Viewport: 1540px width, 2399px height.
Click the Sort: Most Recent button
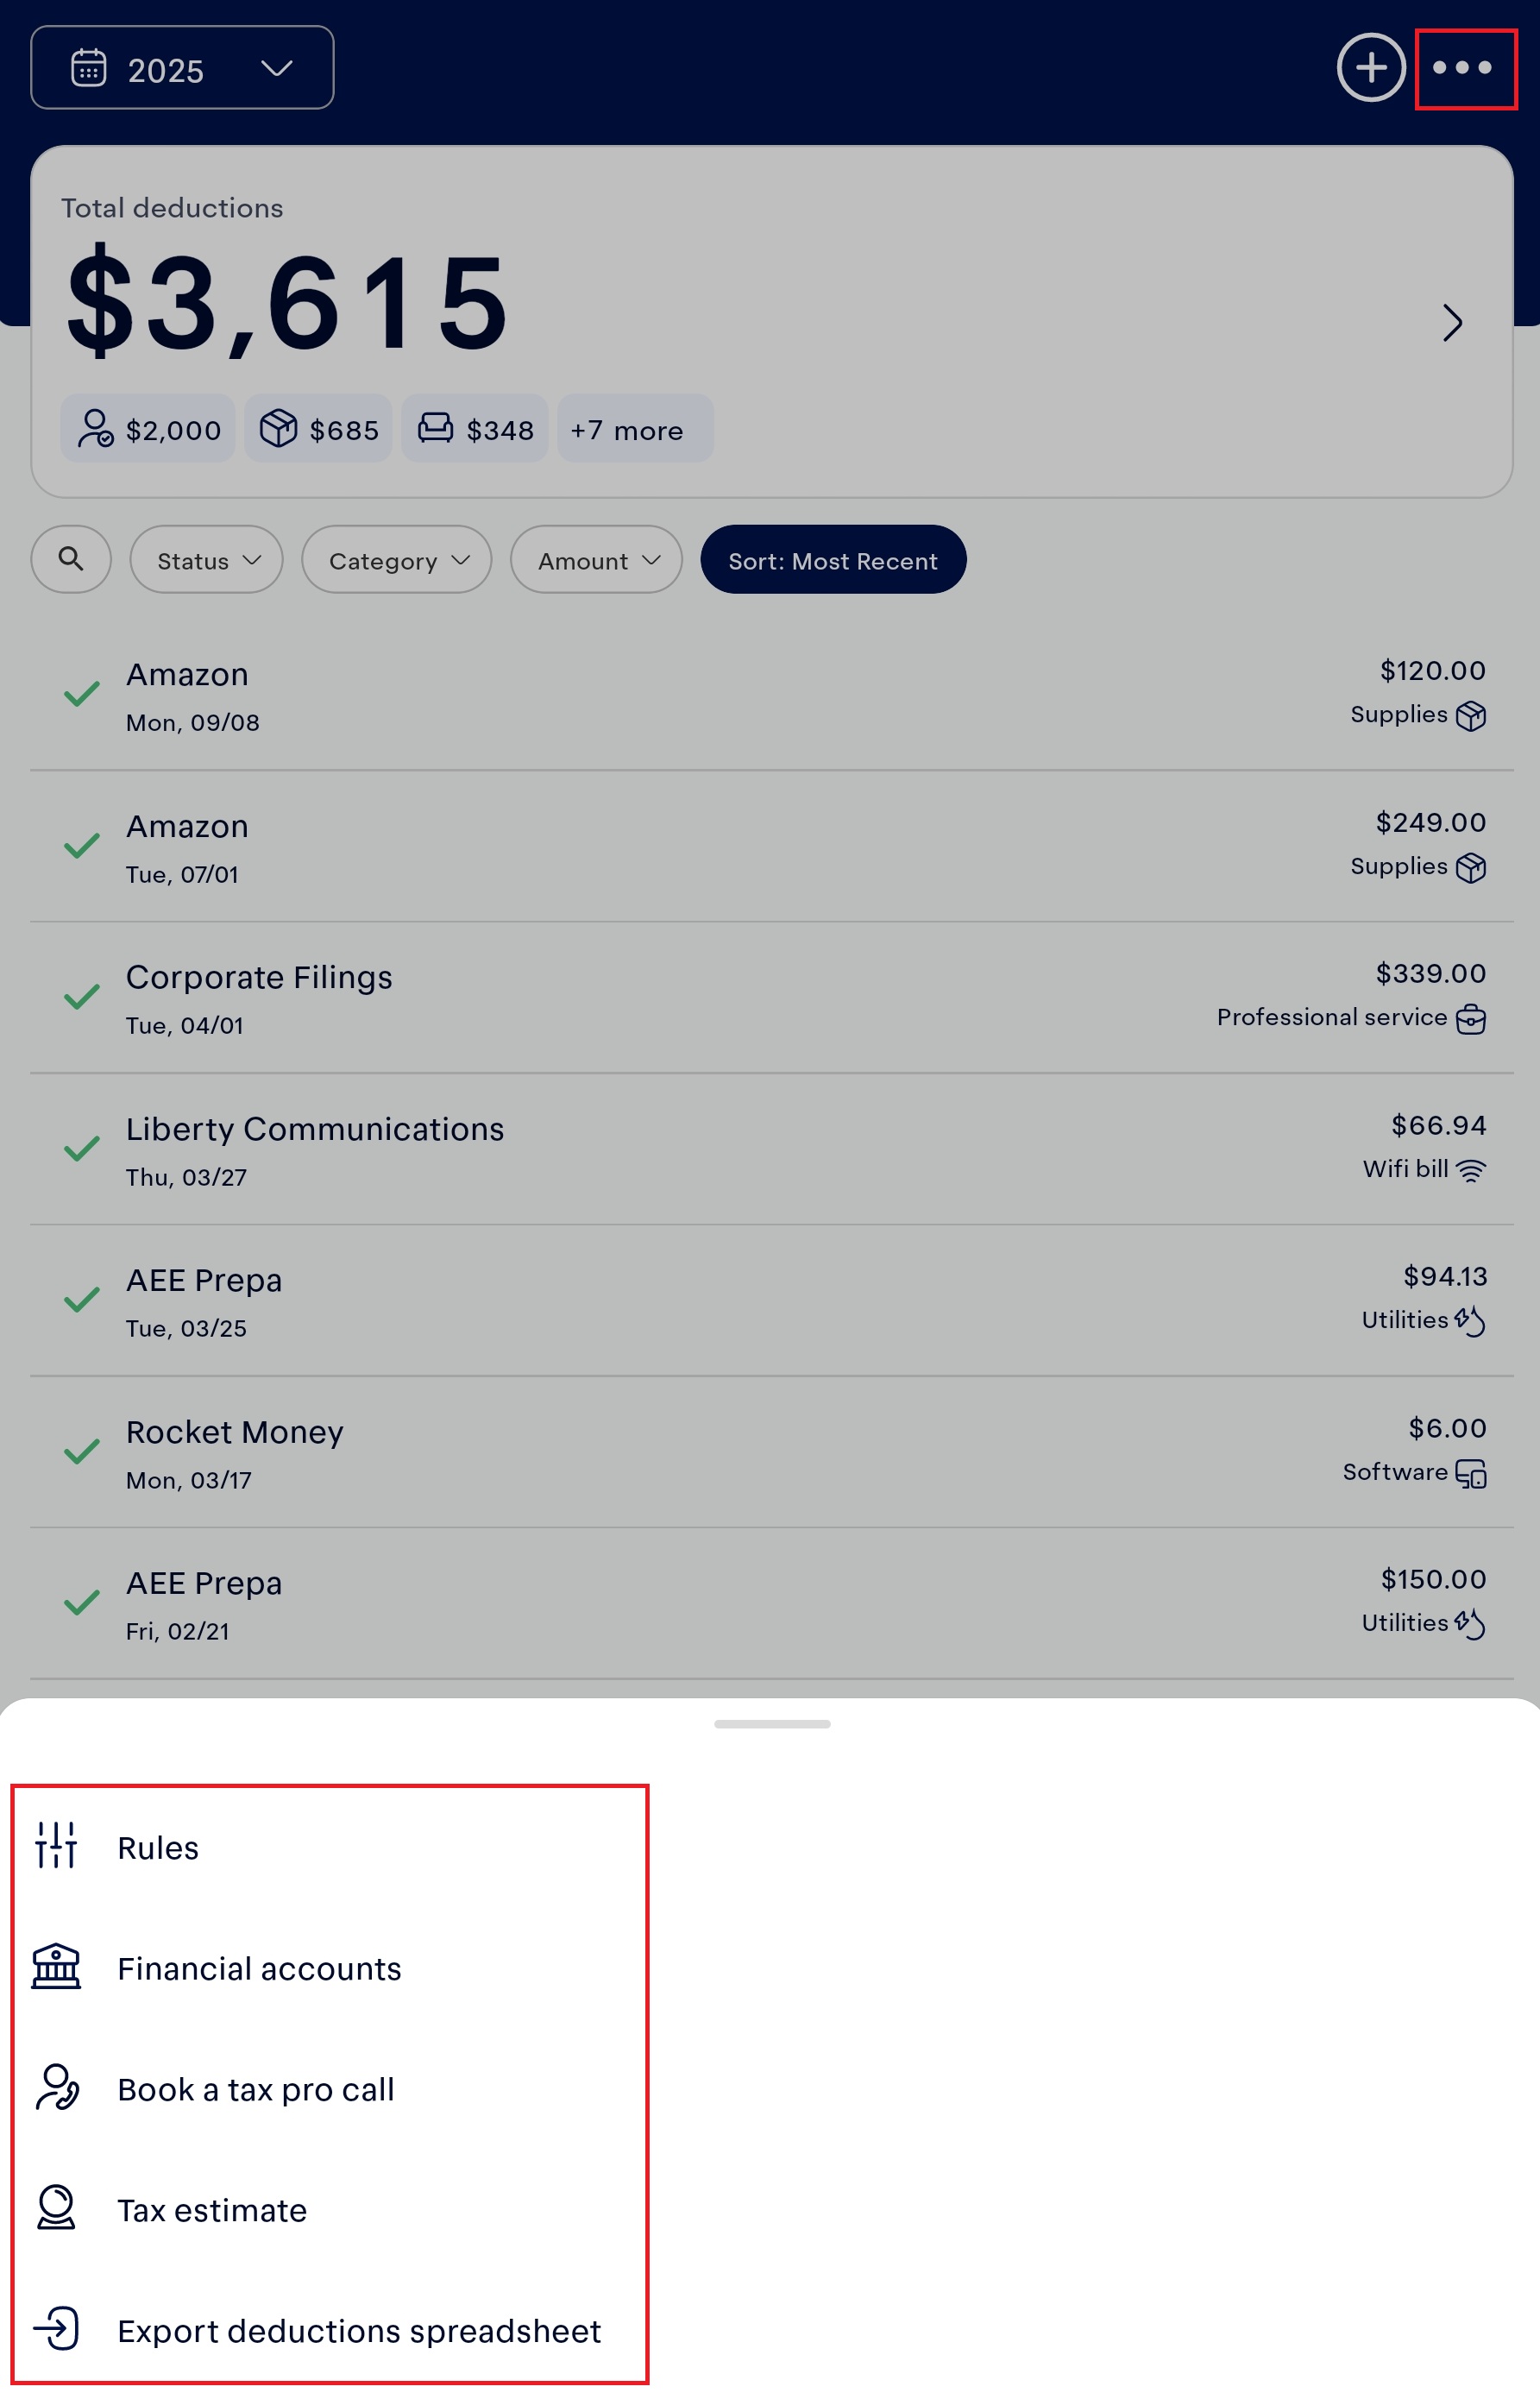coord(832,560)
